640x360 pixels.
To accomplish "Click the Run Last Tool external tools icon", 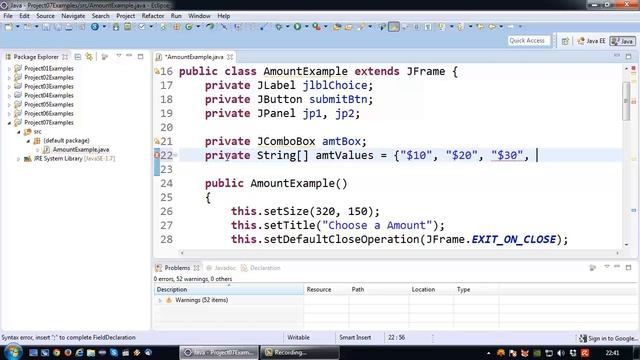I will 316,27.
